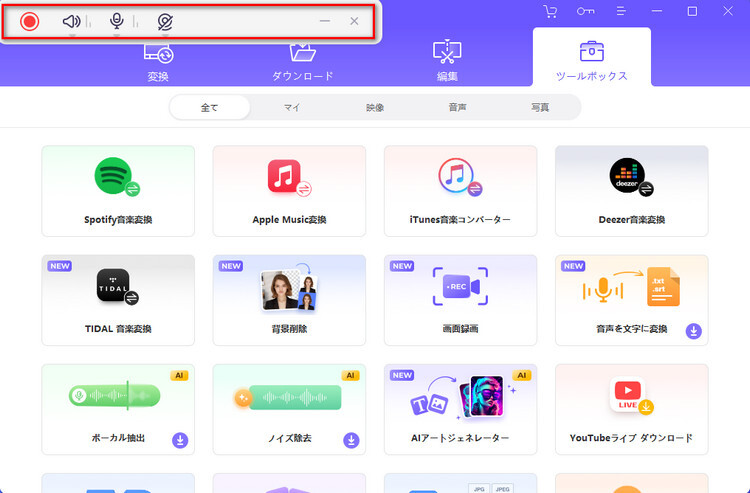Viewport: 750px width, 493px height.
Task: Toggle the webcam in recording toolbar
Action: [165, 22]
